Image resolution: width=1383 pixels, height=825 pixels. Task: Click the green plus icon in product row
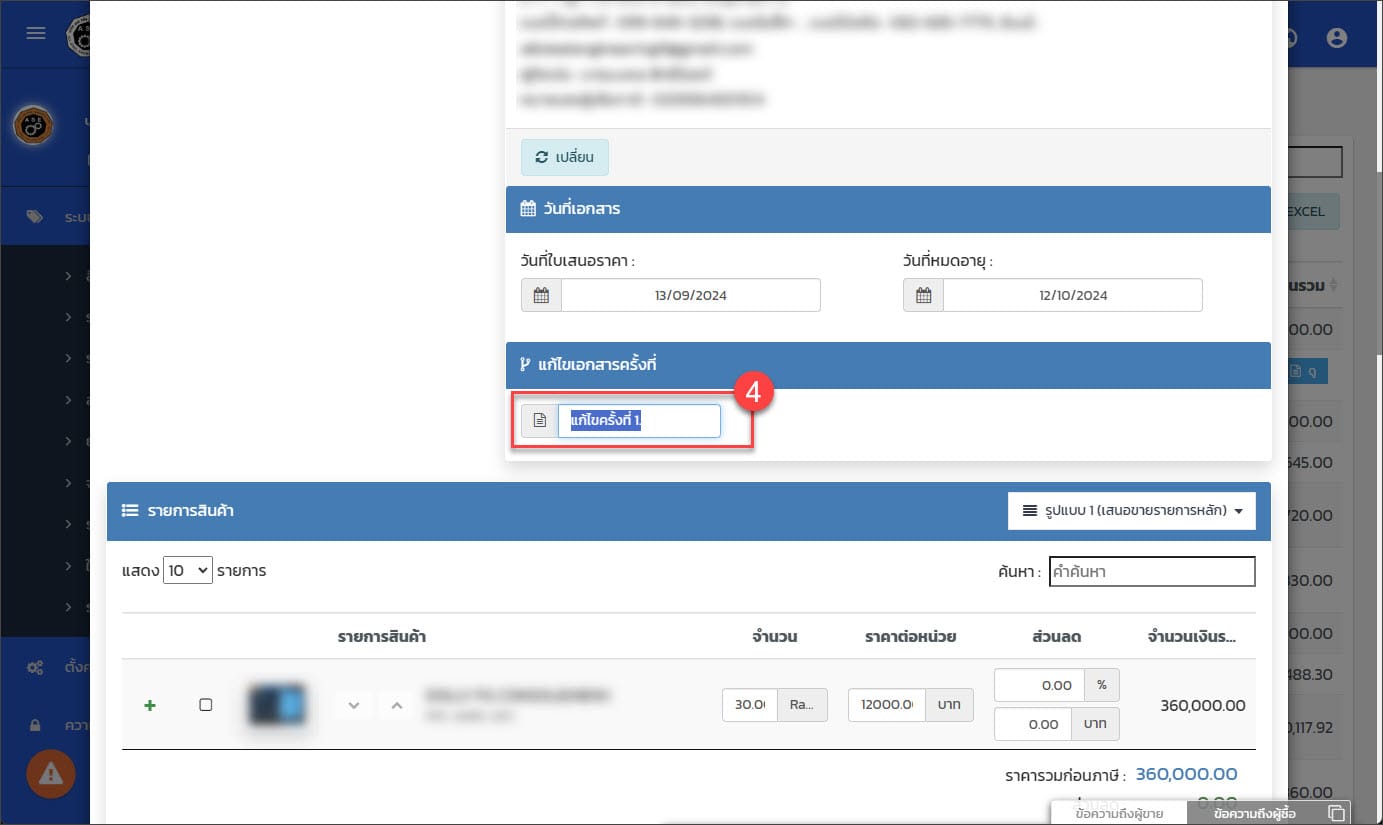pos(150,705)
